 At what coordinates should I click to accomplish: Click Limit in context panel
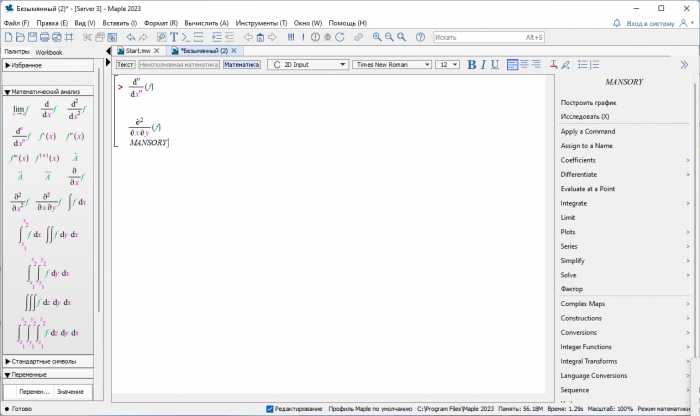[568, 217]
